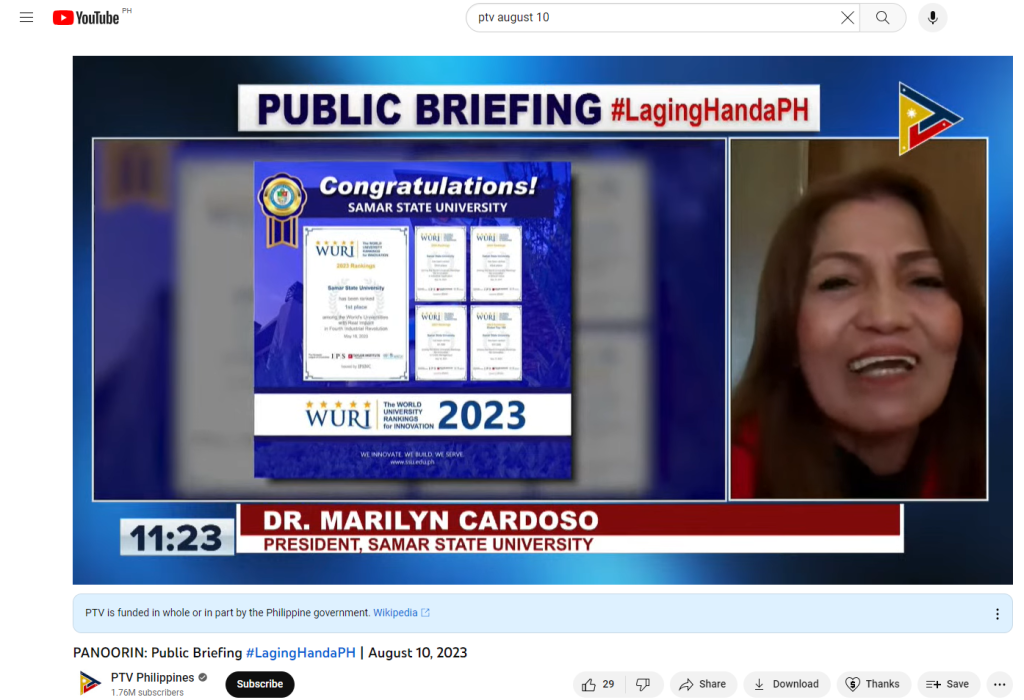Start voice search with microphone
1024x700 pixels.
click(x=932, y=18)
